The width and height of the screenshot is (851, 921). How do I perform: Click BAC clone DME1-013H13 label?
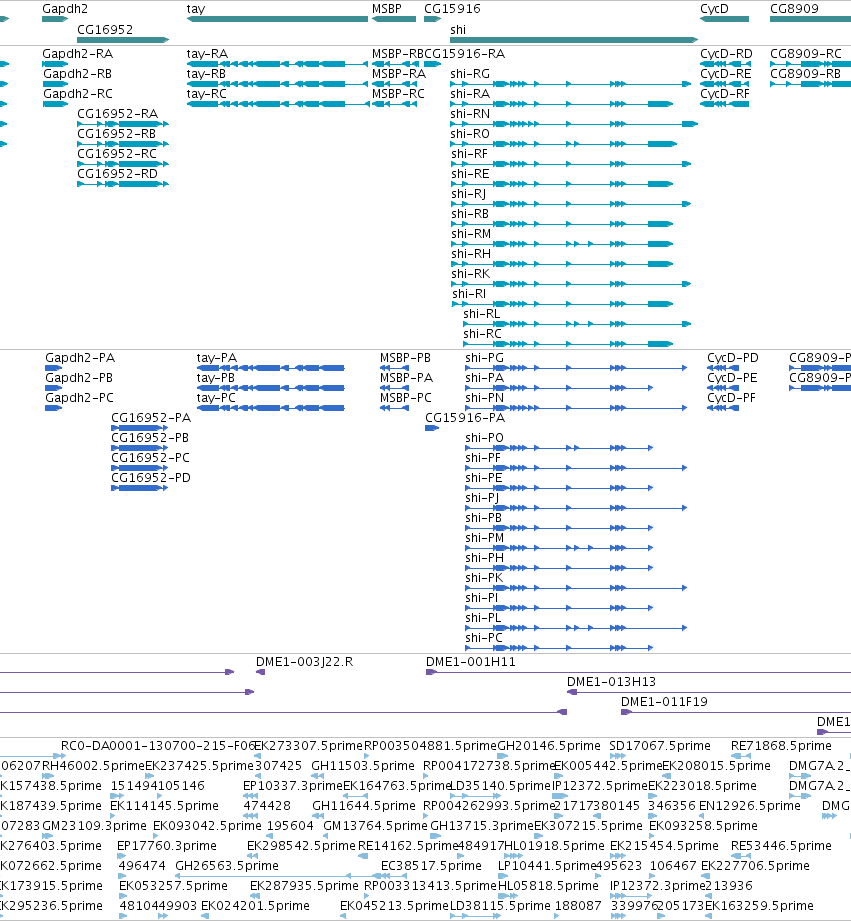611,682
